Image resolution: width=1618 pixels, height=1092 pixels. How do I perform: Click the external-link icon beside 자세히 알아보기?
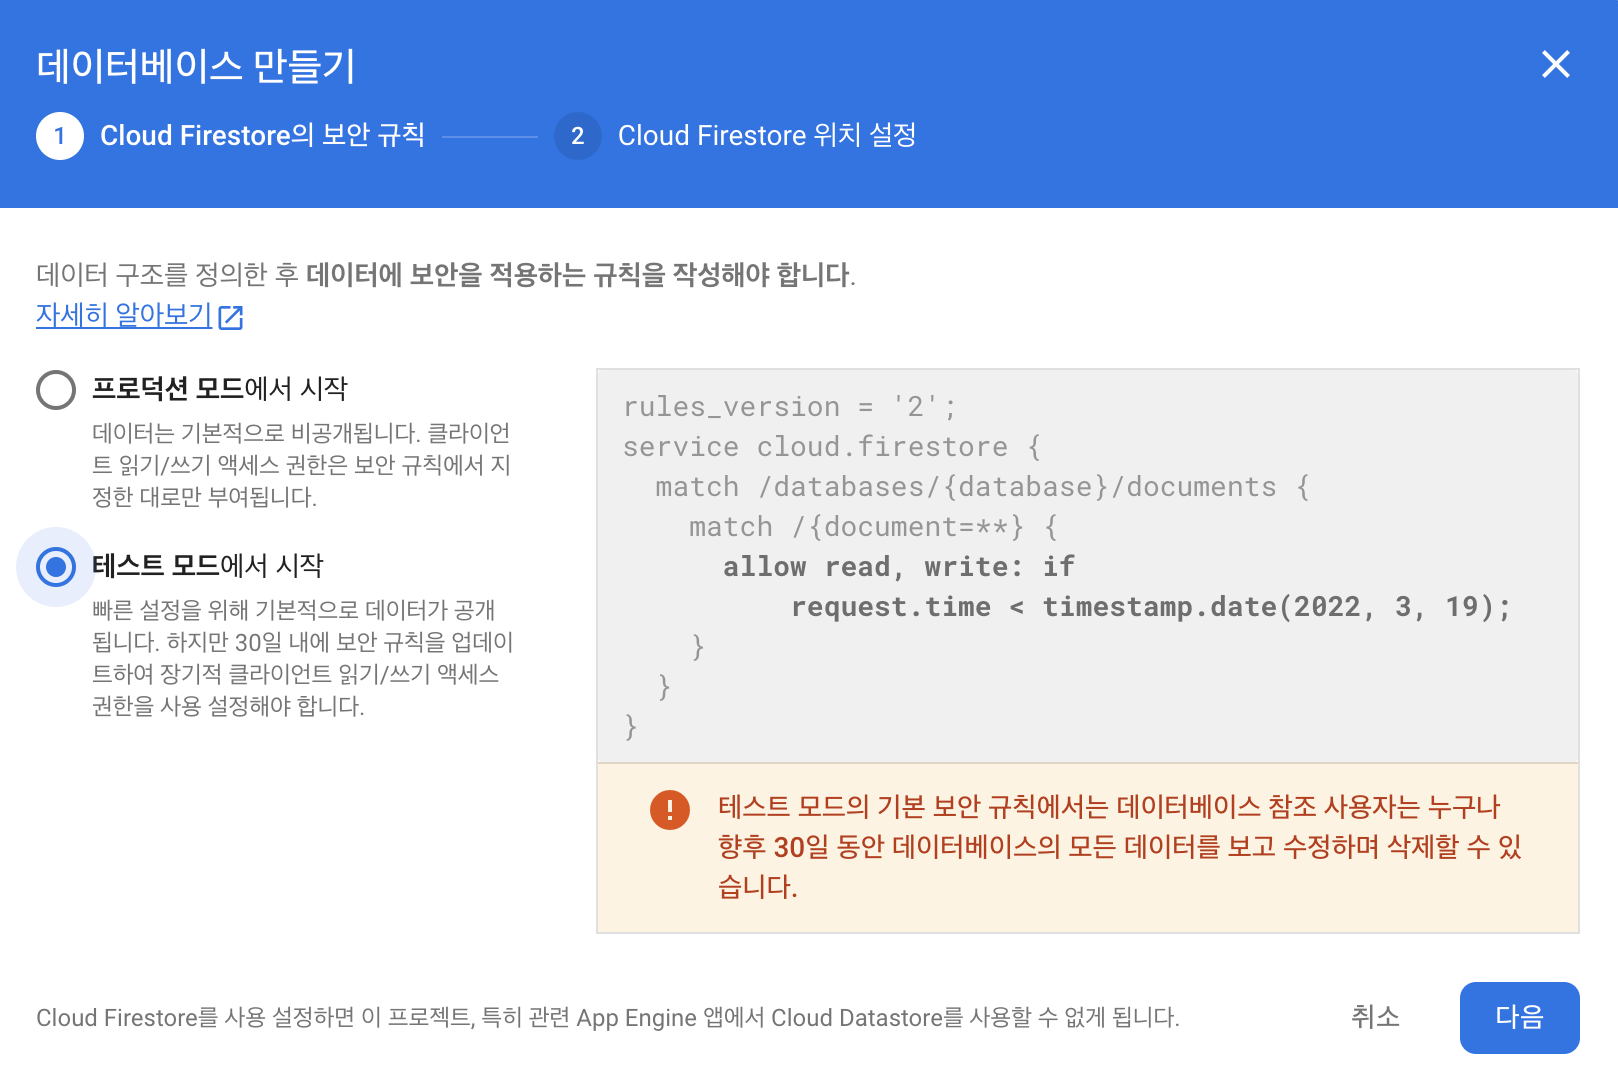pyautogui.click(x=231, y=317)
